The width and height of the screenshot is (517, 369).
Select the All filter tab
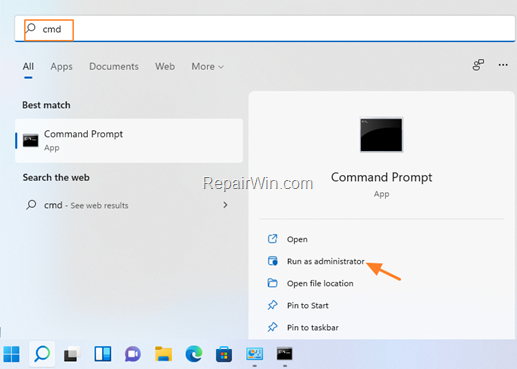click(x=28, y=67)
